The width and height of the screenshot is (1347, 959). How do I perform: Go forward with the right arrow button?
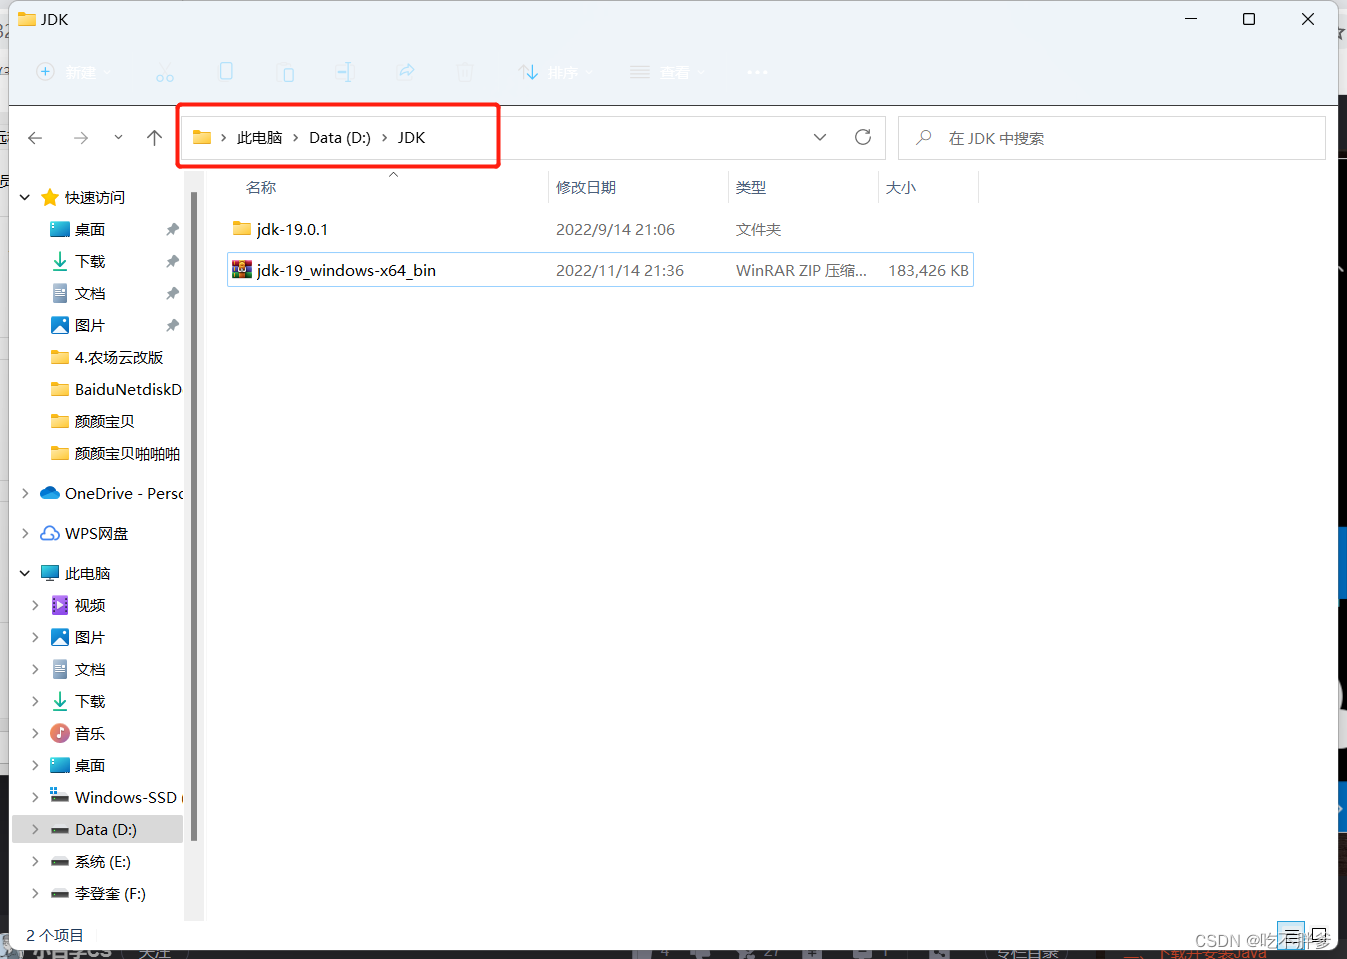(81, 138)
